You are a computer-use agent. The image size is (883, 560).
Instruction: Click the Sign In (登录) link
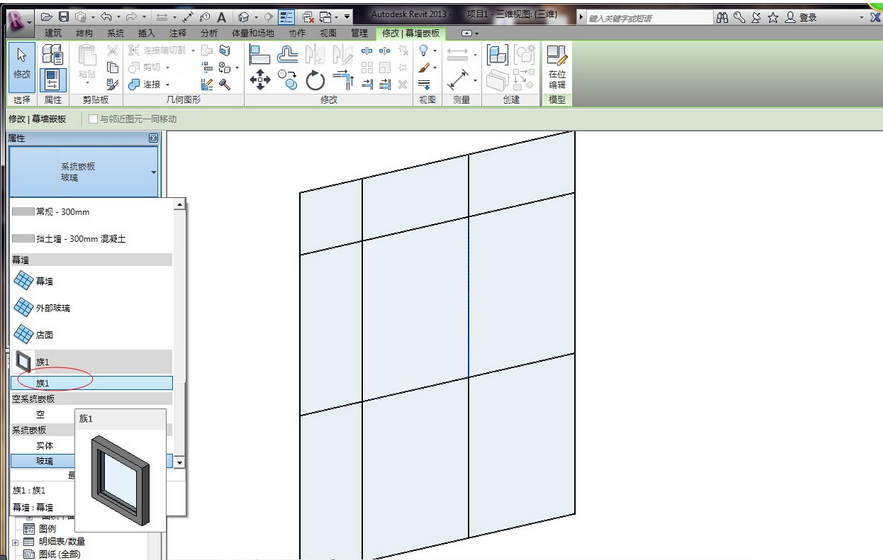pyautogui.click(x=801, y=17)
